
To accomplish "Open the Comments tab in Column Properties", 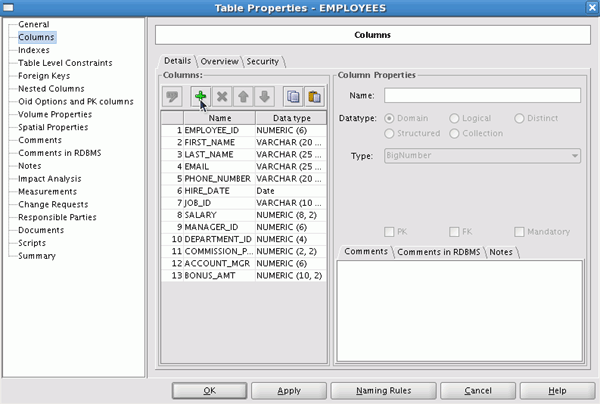I will [366, 251].
